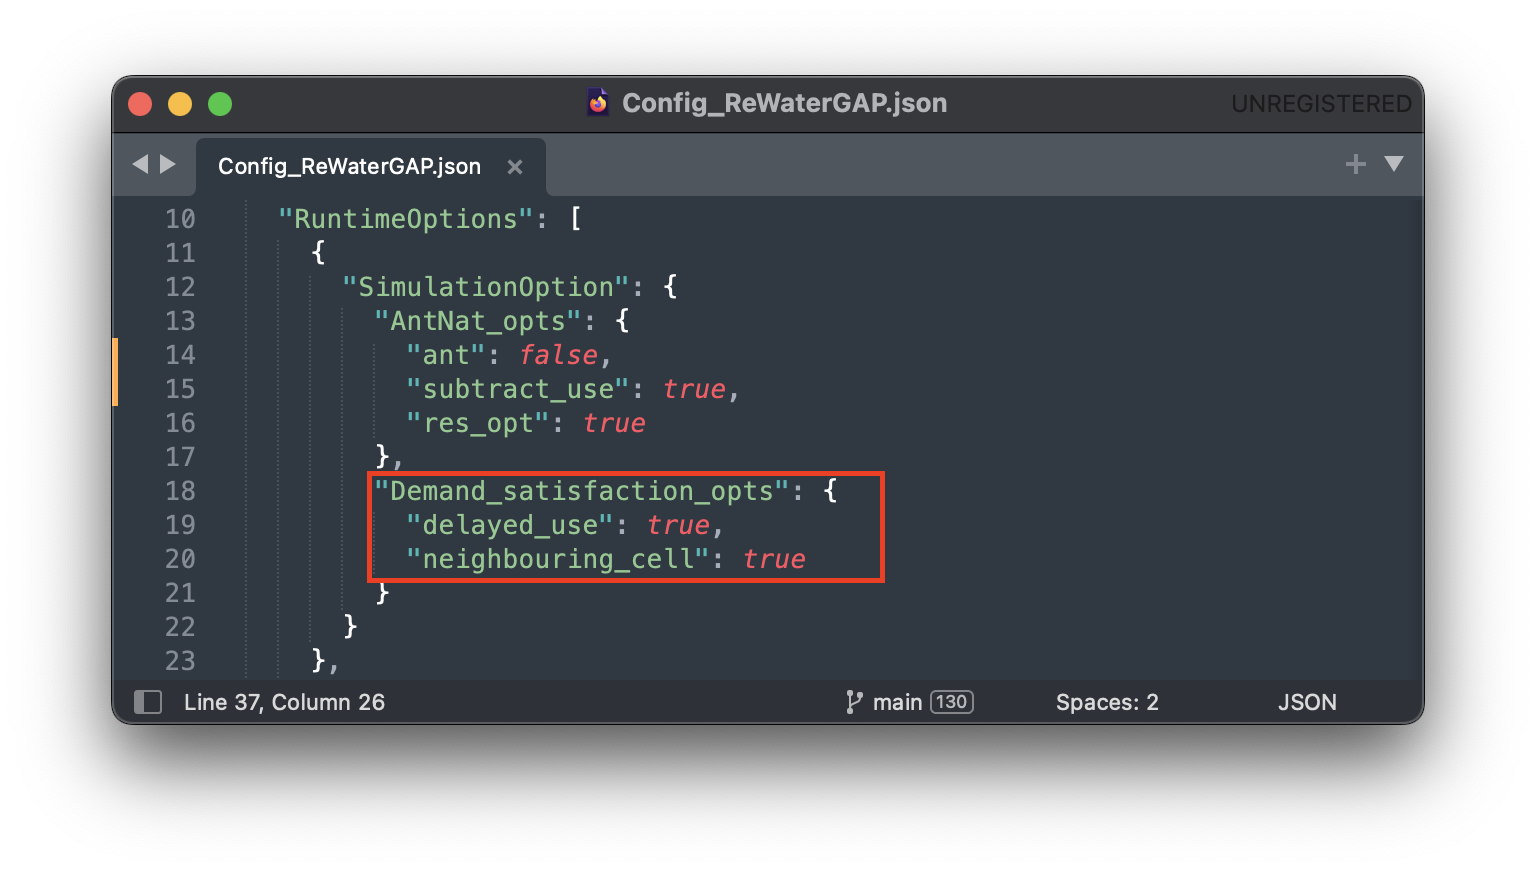This screenshot has width=1536, height=872.
Task: Add a new tab with plus icon
Action: tap(1355, 164)
